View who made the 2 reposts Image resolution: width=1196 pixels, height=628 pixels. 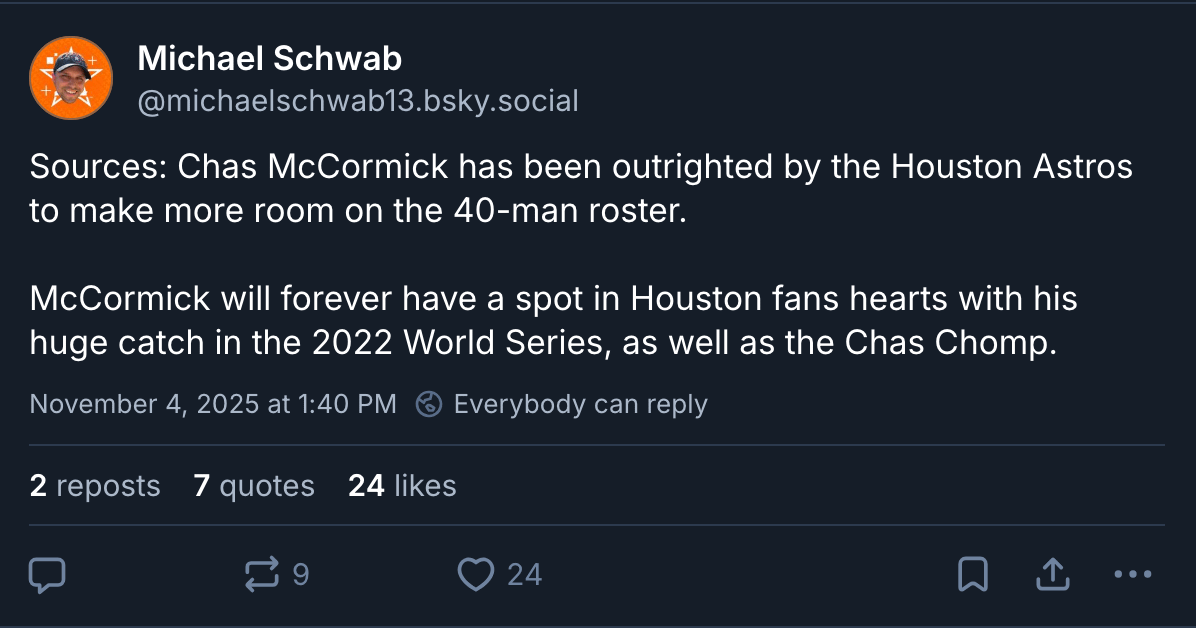click(95, 485)
